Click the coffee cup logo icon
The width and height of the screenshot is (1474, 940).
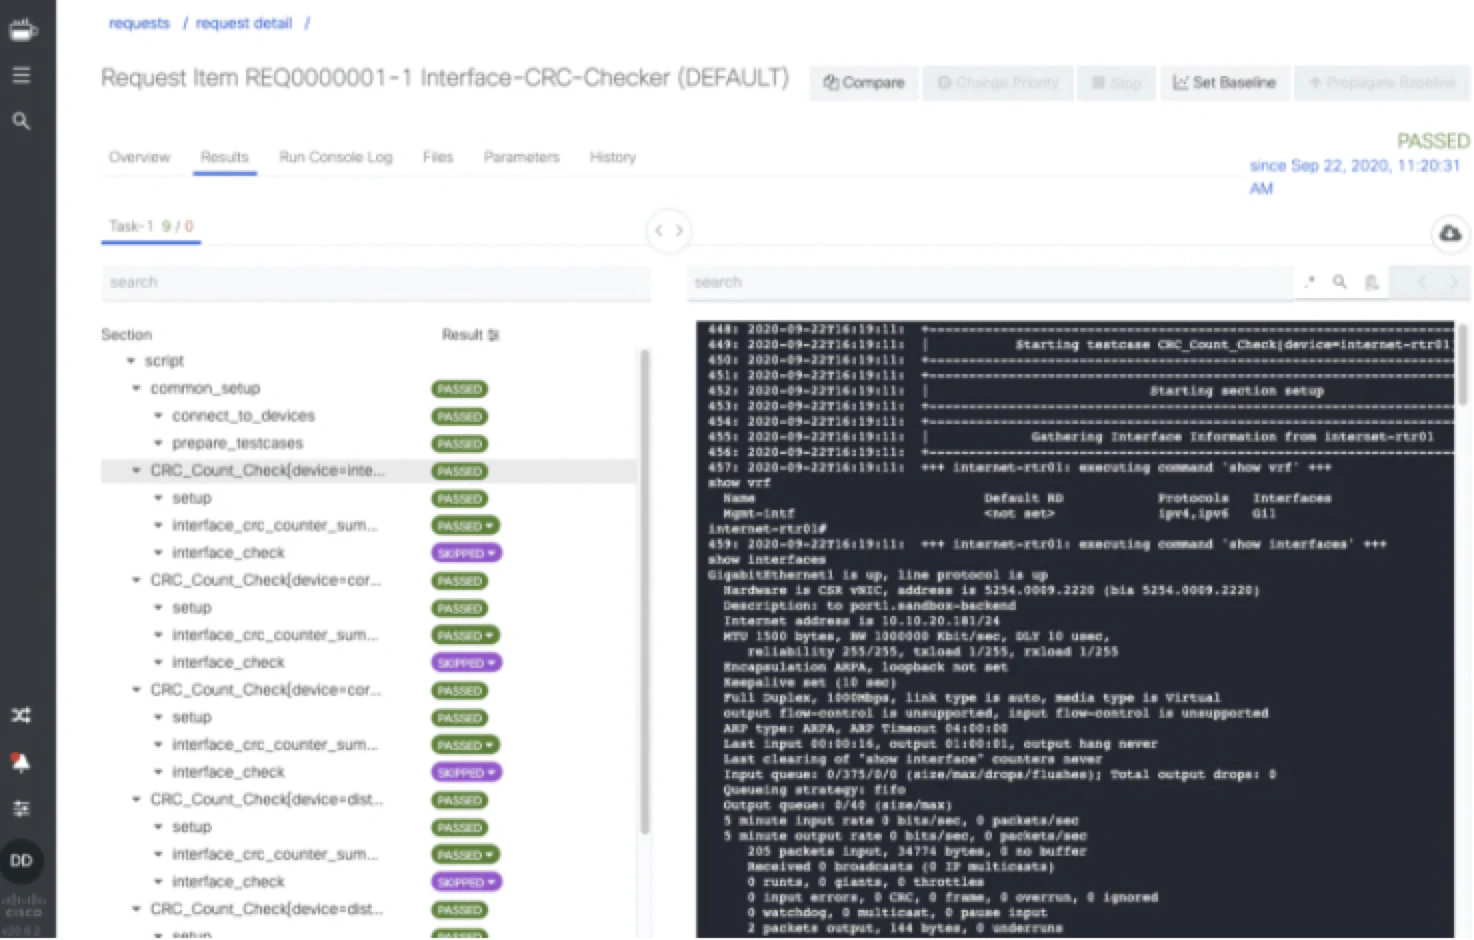pos(22,30)
